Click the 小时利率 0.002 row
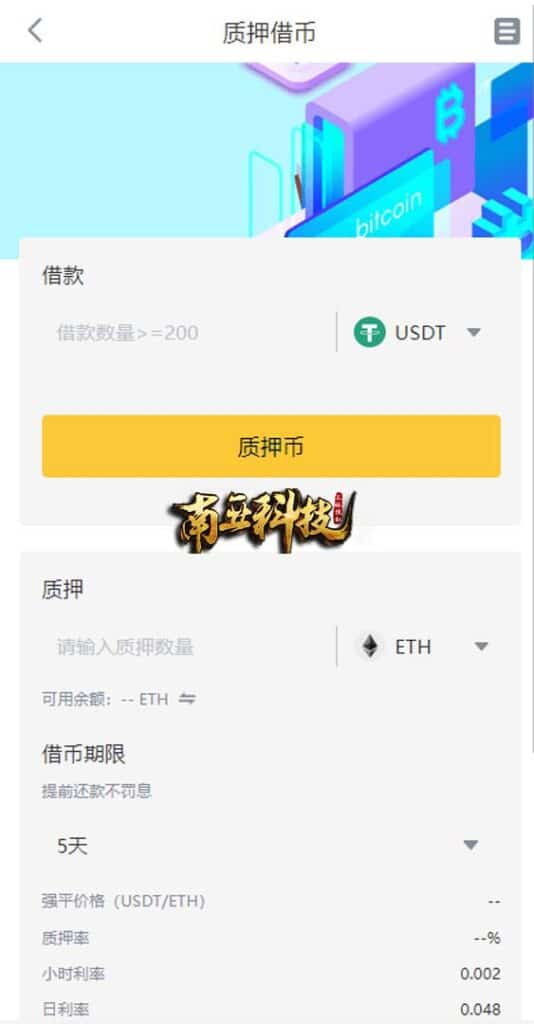Screen dimensions: 534x1024 [271, 974]
